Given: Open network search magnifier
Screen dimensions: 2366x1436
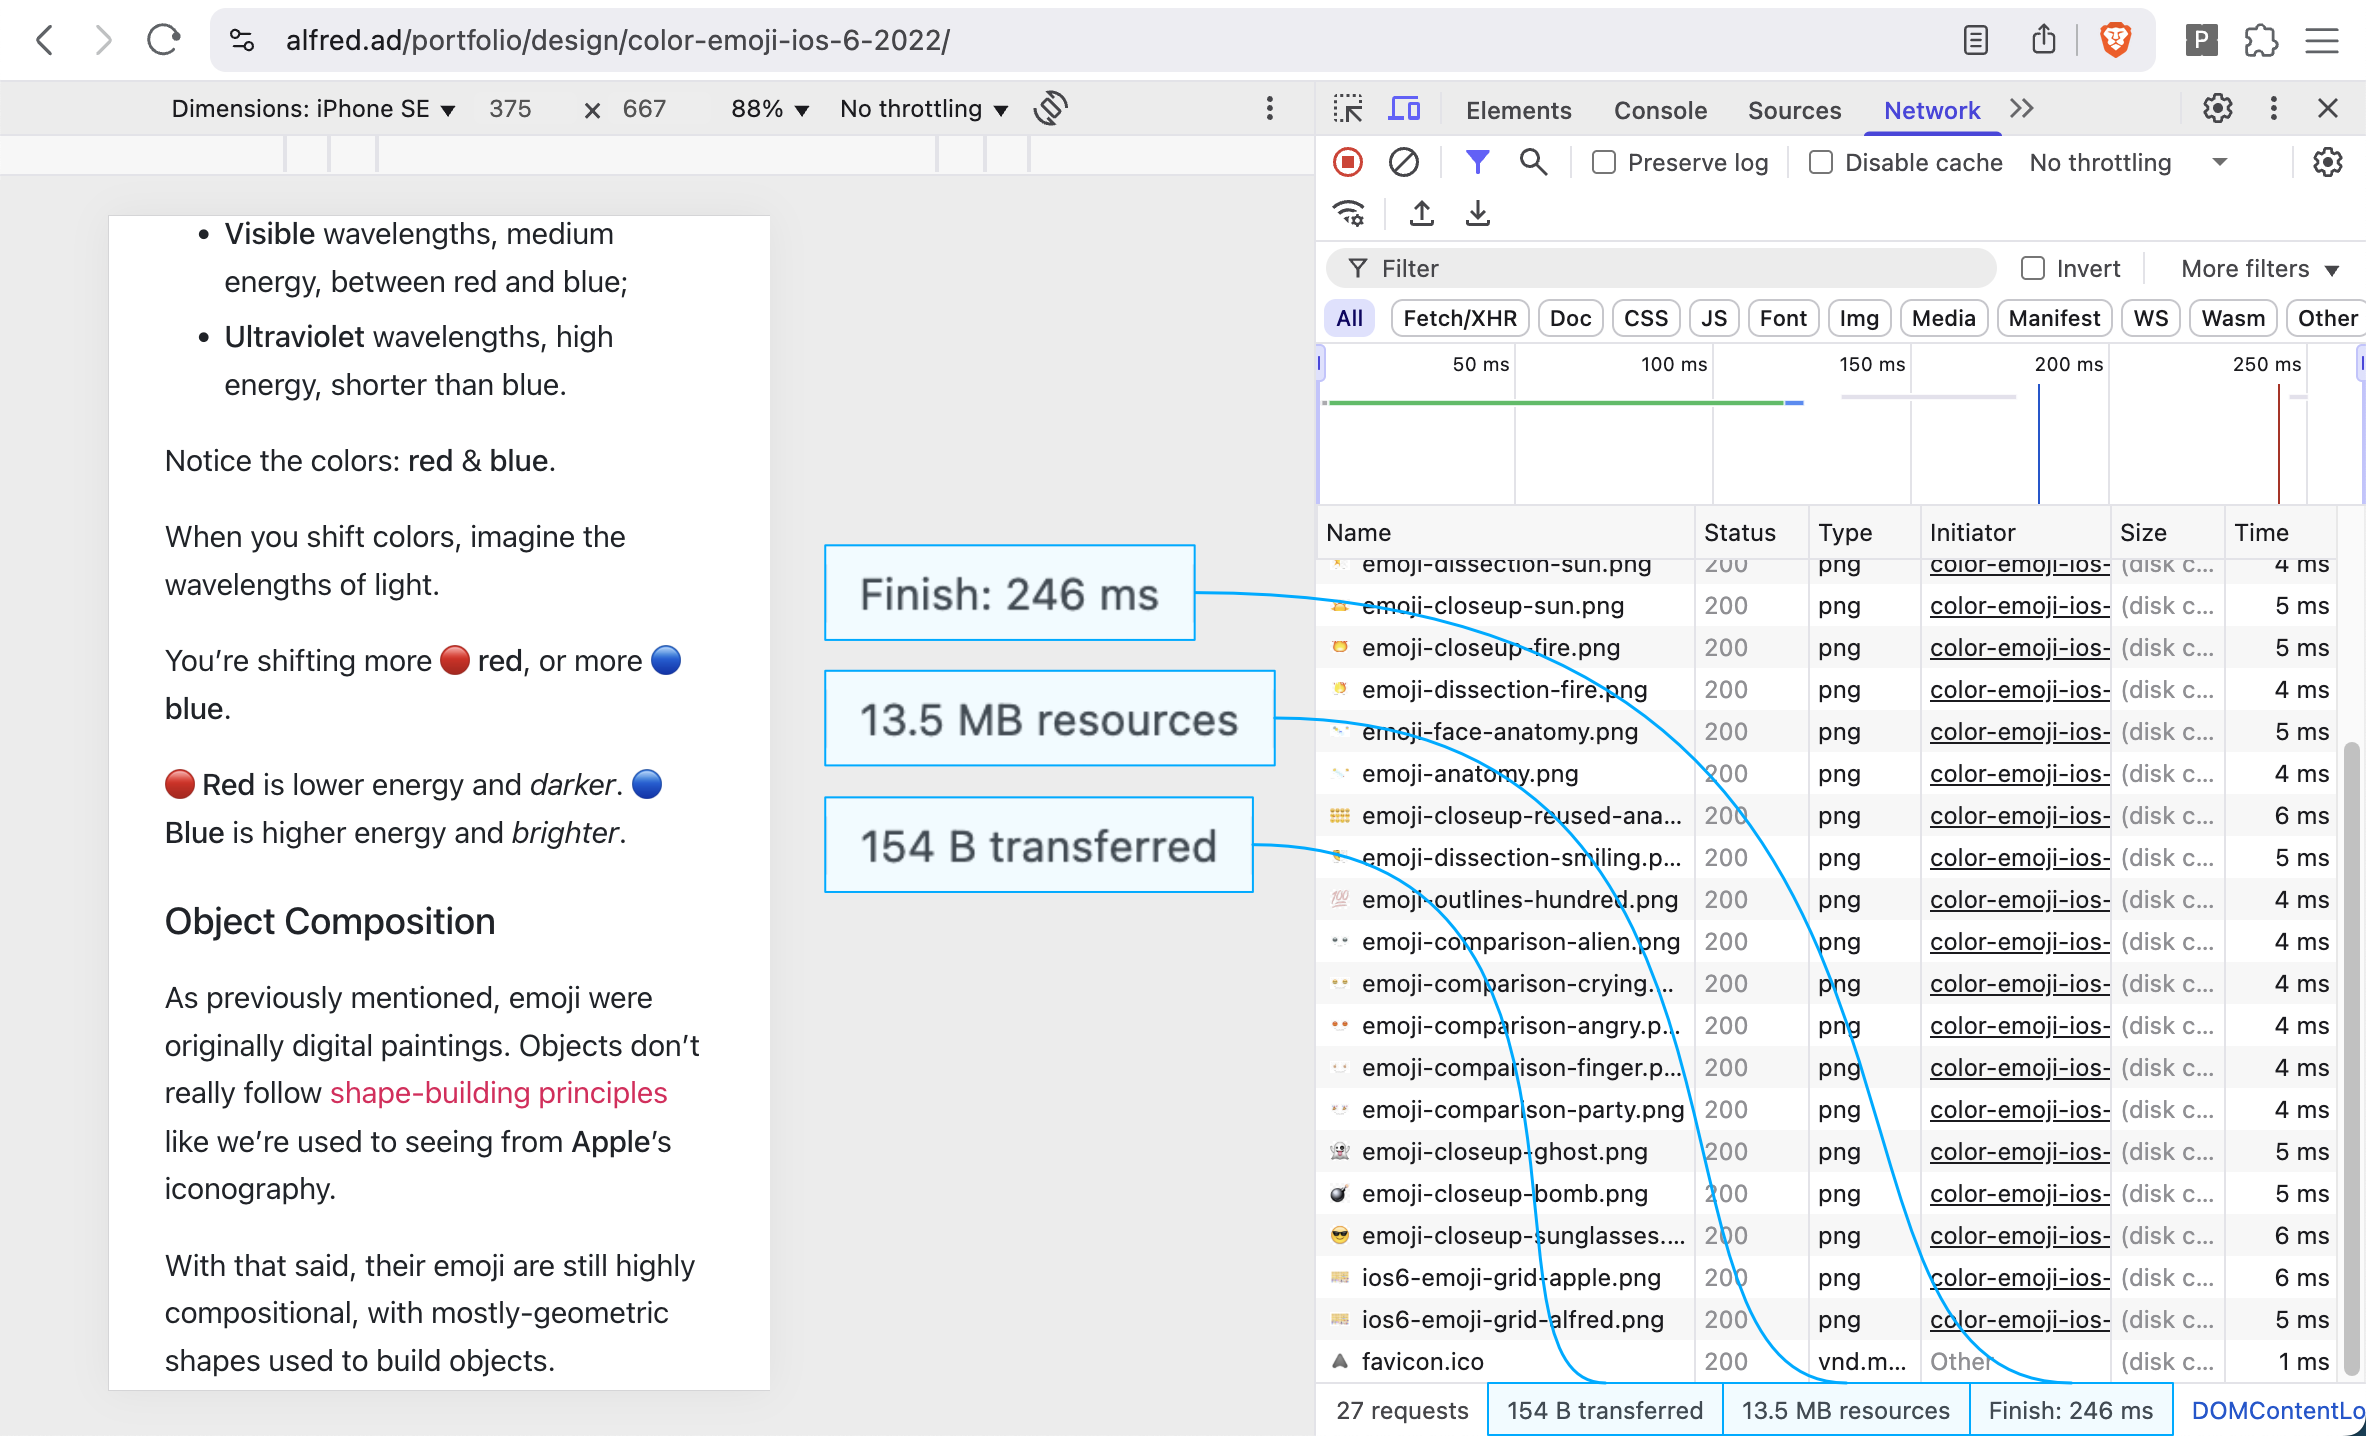Looking at the screenshot, I should (x=1532, y=162).
